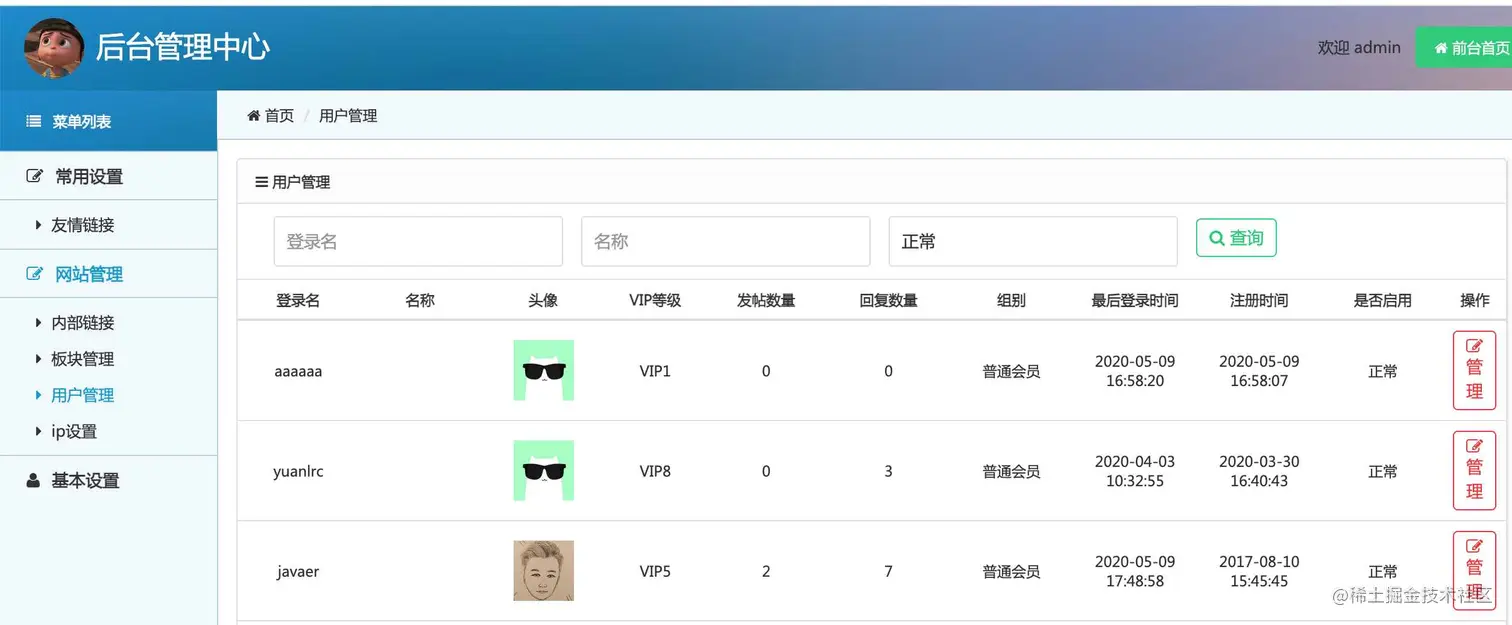Viewport: 1512px width, 625px height.
Task: Click the 注册时间 column header
Action: [x=1259, y=300]
